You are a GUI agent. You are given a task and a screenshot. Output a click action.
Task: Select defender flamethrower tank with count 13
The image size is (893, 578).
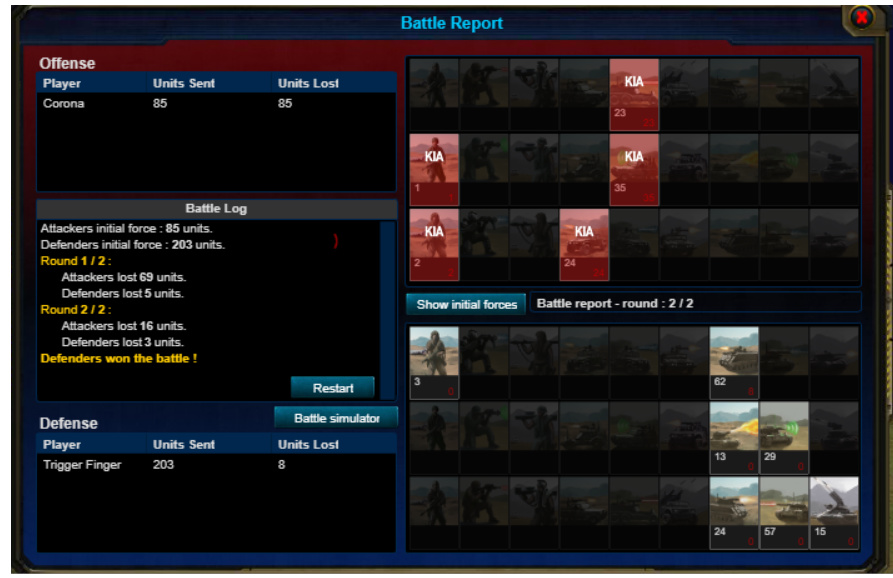pos(734,437)
